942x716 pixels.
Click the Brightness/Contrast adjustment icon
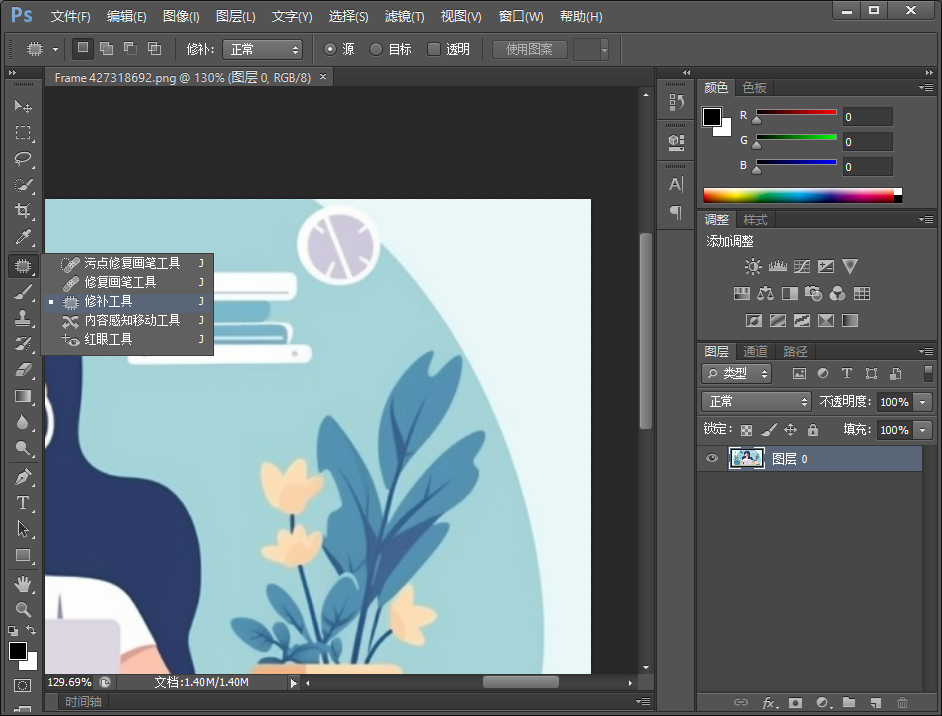[x=753, y=267]
